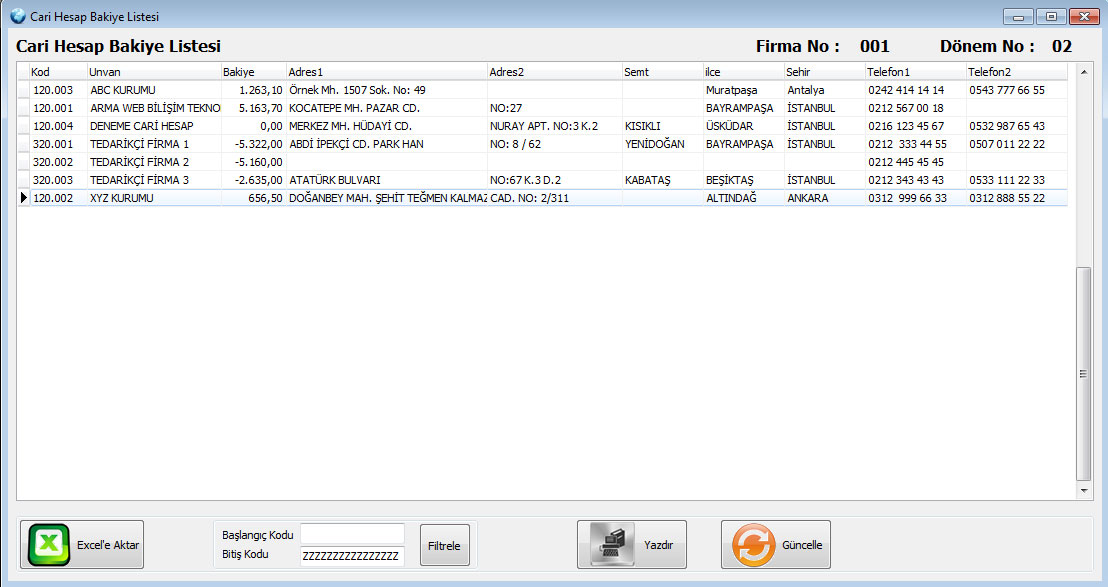The height and width of the screenshot is (587, 1108).
Task: Click address cell ATATÜRK BULVARI
Action: [387, 180]
